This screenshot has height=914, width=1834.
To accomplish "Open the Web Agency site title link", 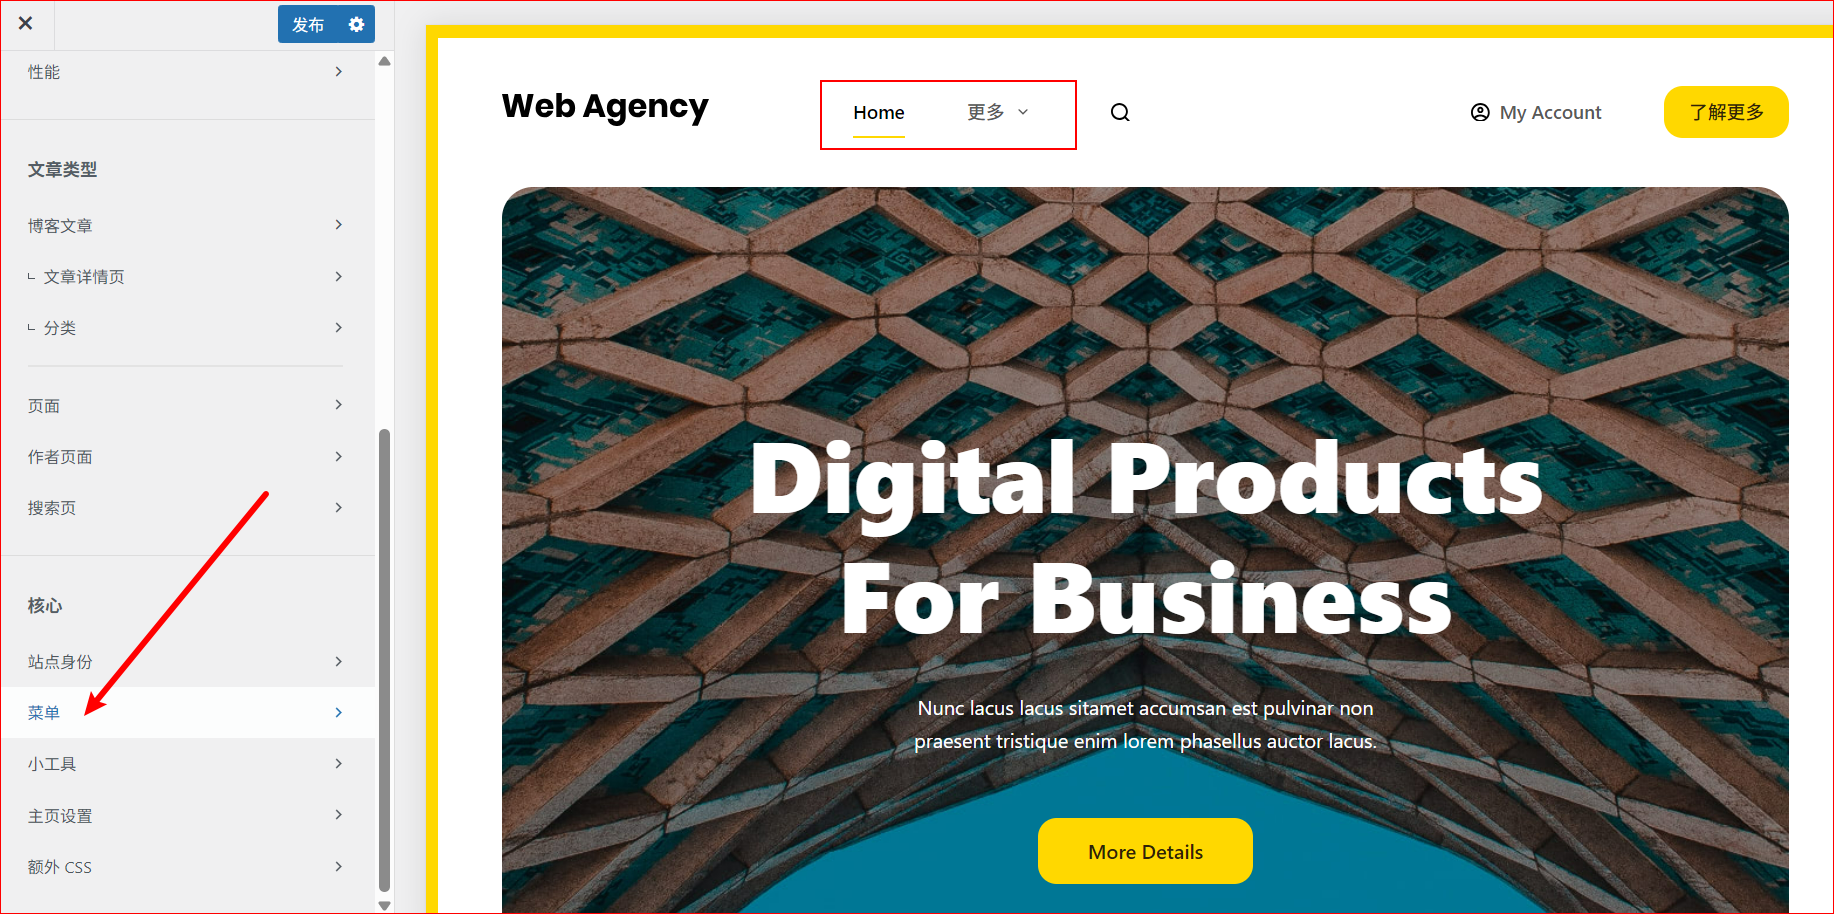I will pyautogui.click(x=605, y=106).
